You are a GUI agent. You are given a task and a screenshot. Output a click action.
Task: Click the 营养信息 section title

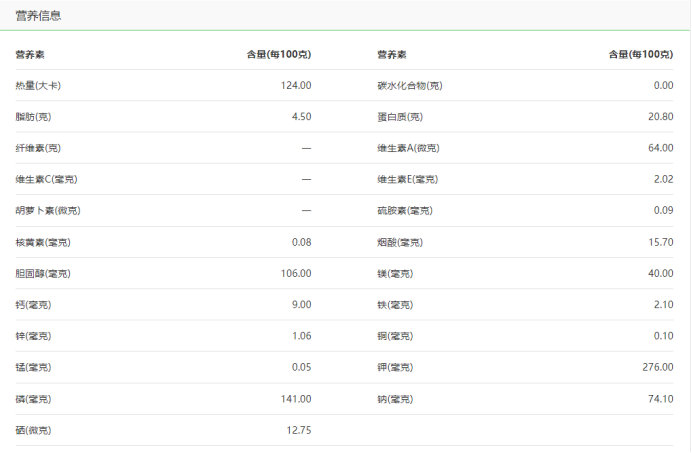click(x=38, y=15)
